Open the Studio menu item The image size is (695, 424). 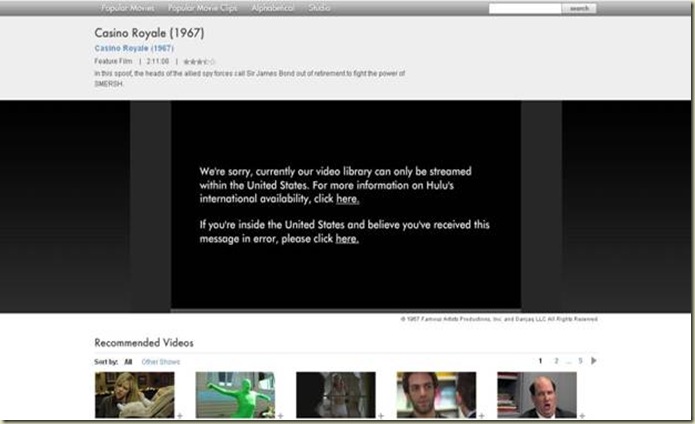click(319, 8)
